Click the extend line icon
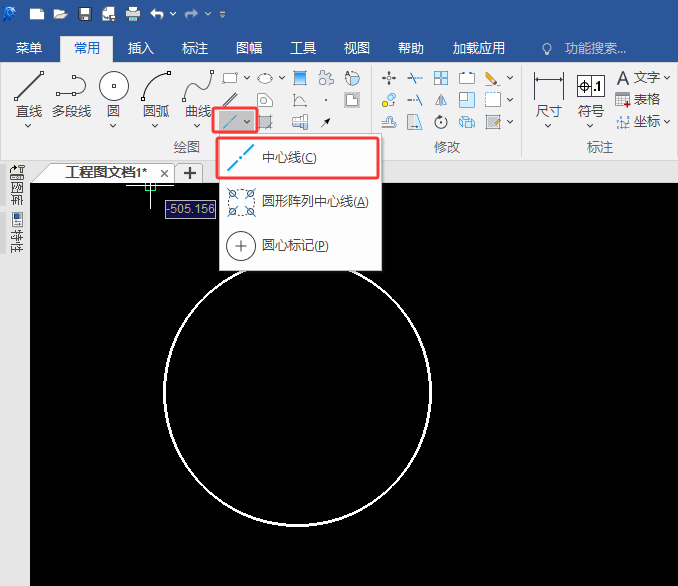 [x=415, y=100]
